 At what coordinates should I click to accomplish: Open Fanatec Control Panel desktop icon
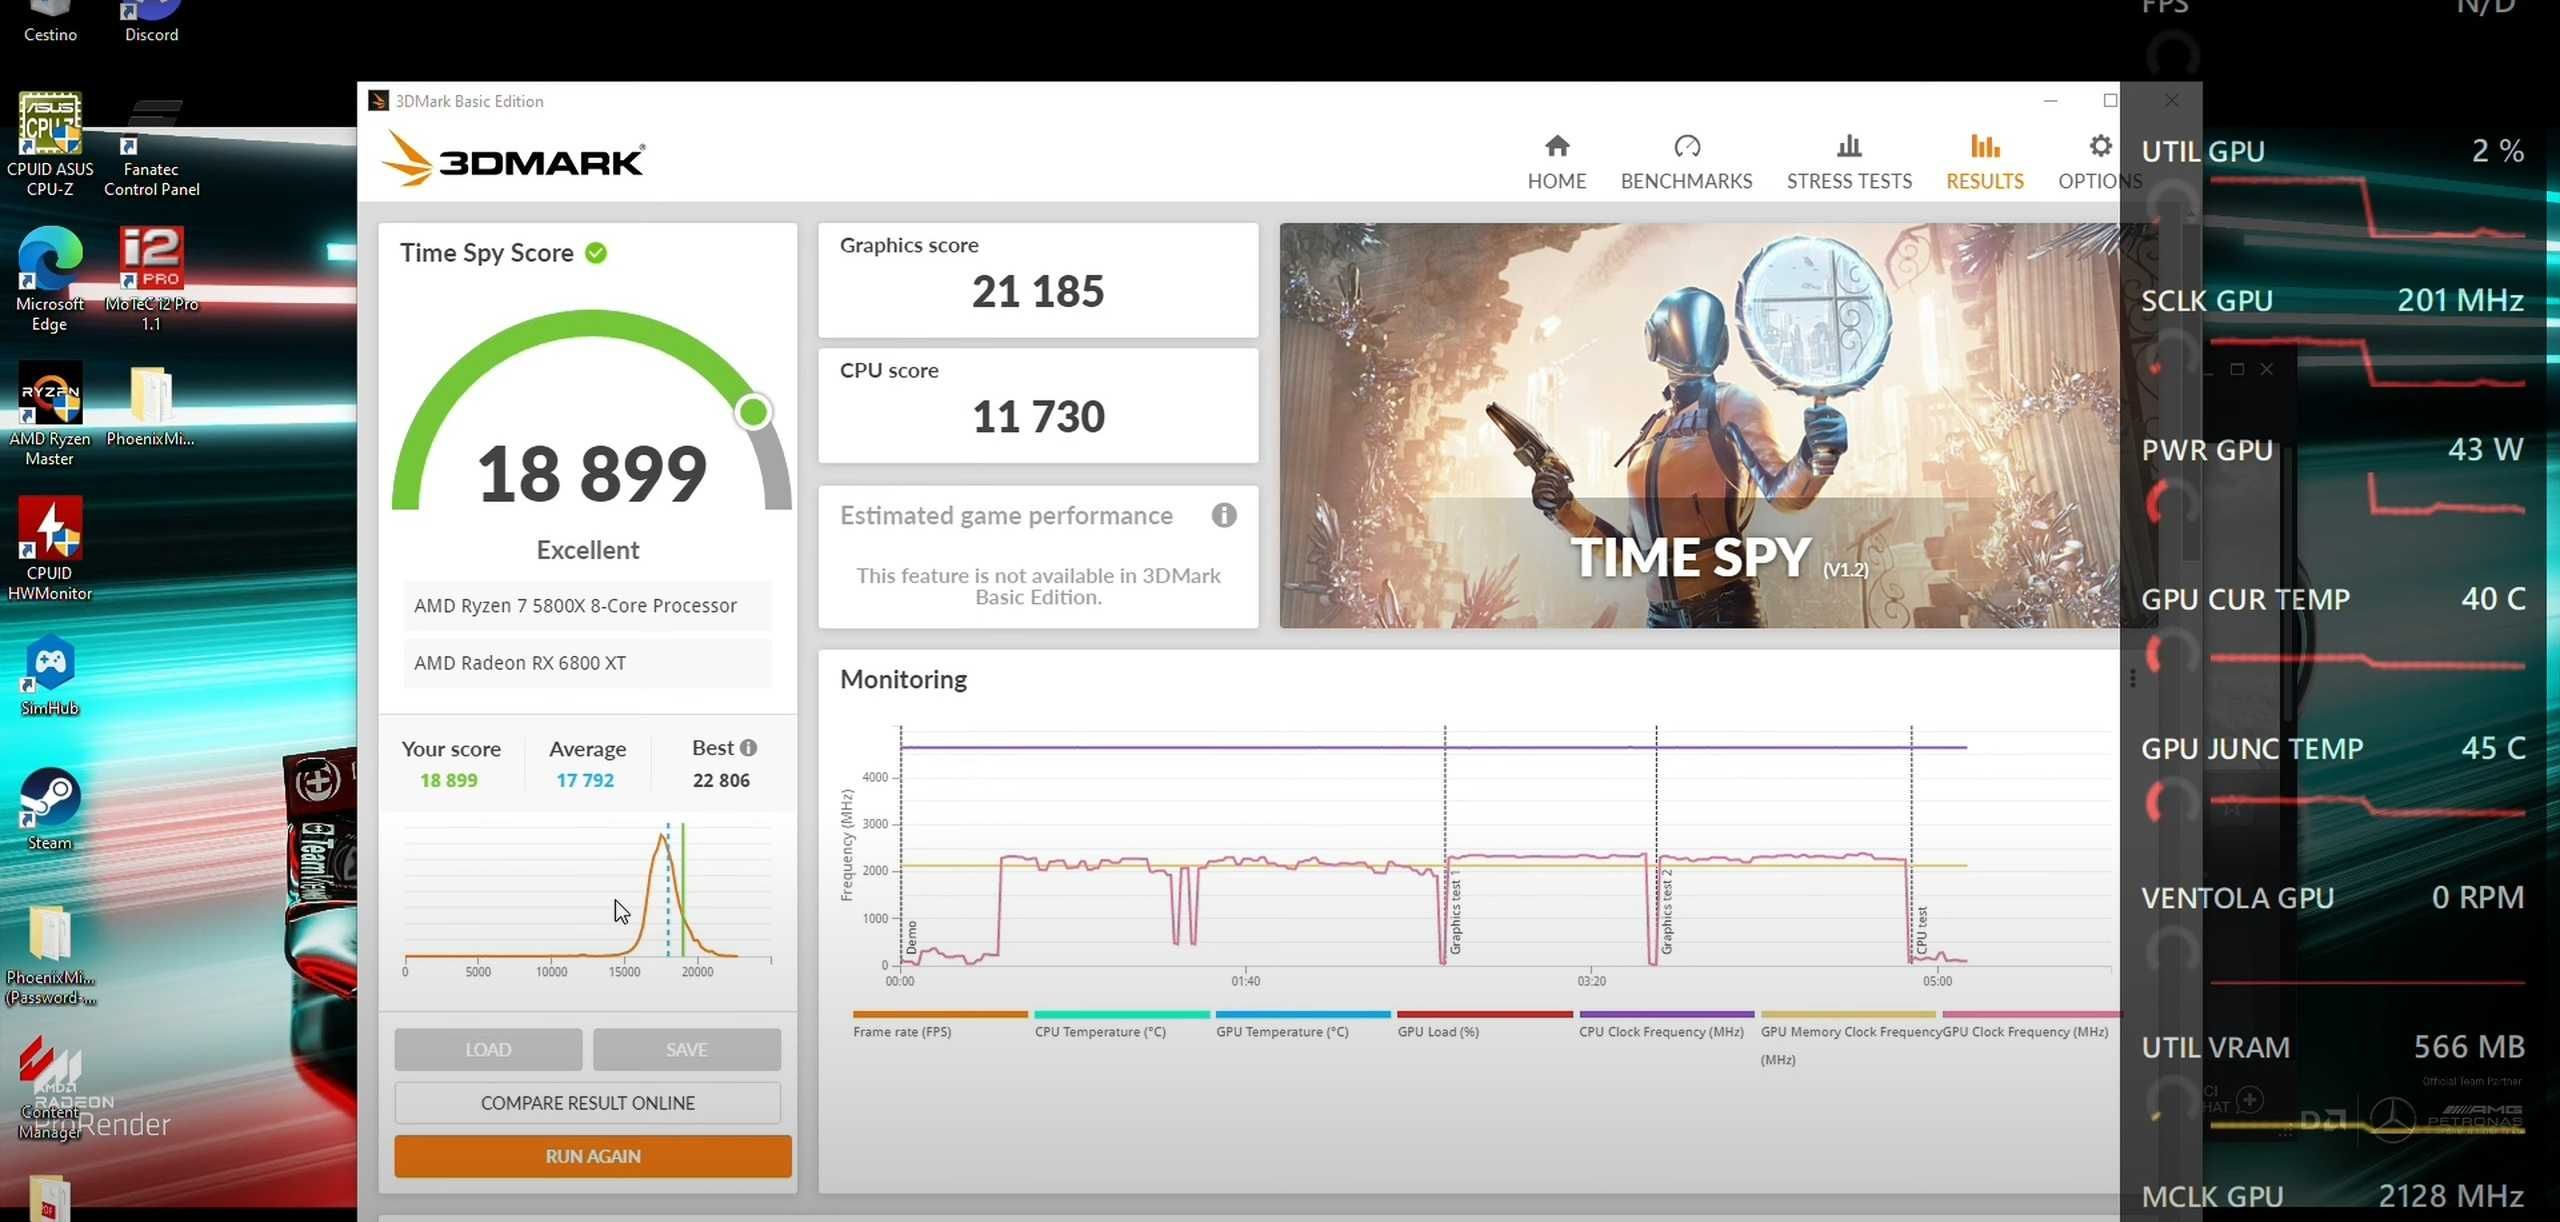tap(151, 147)
